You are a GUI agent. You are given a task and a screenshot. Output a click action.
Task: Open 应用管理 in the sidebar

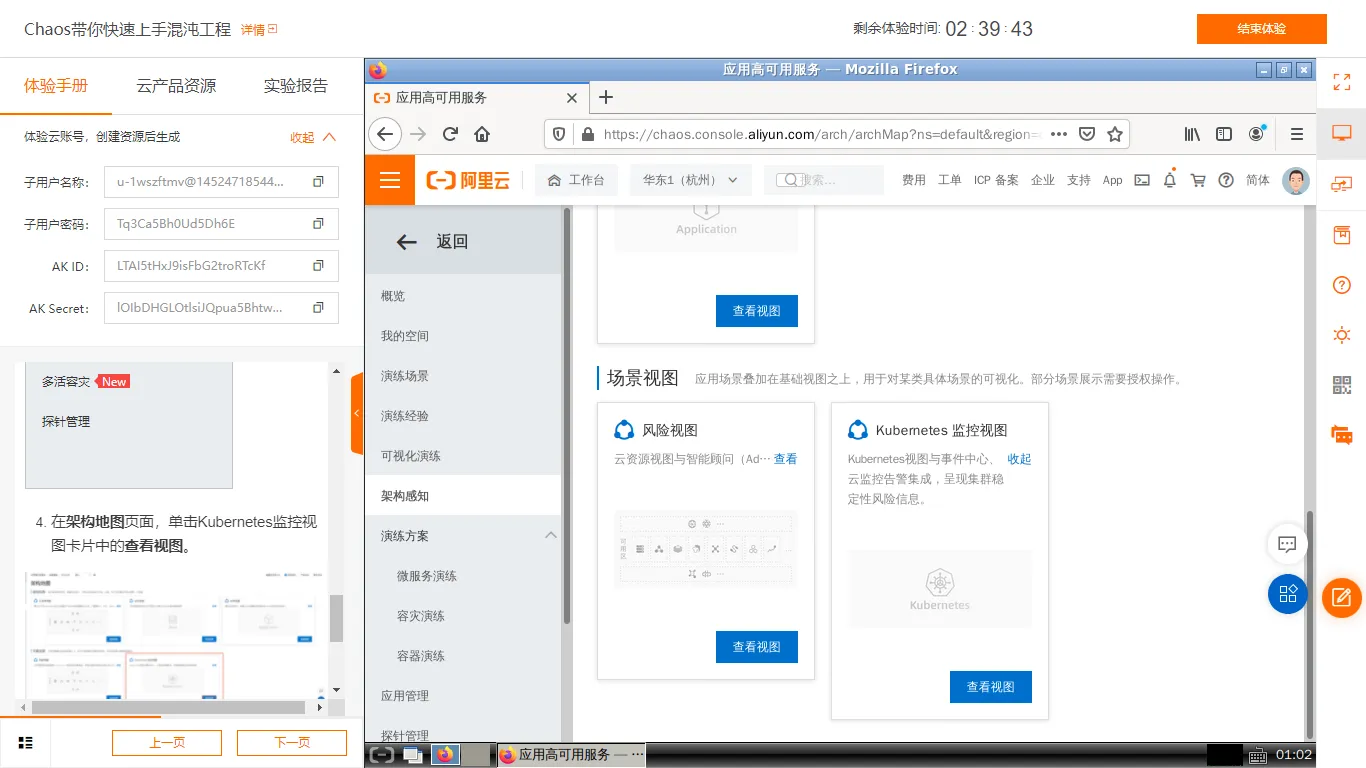[x=463, y=696]
